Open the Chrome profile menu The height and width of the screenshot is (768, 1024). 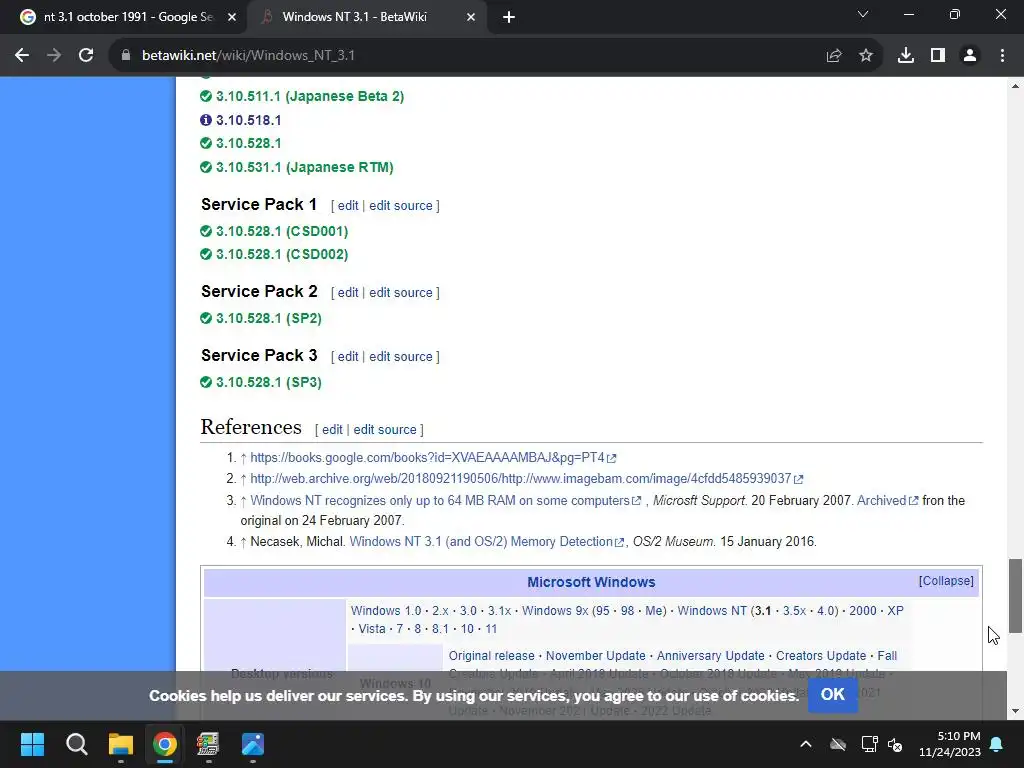click(x=970, y=56)
